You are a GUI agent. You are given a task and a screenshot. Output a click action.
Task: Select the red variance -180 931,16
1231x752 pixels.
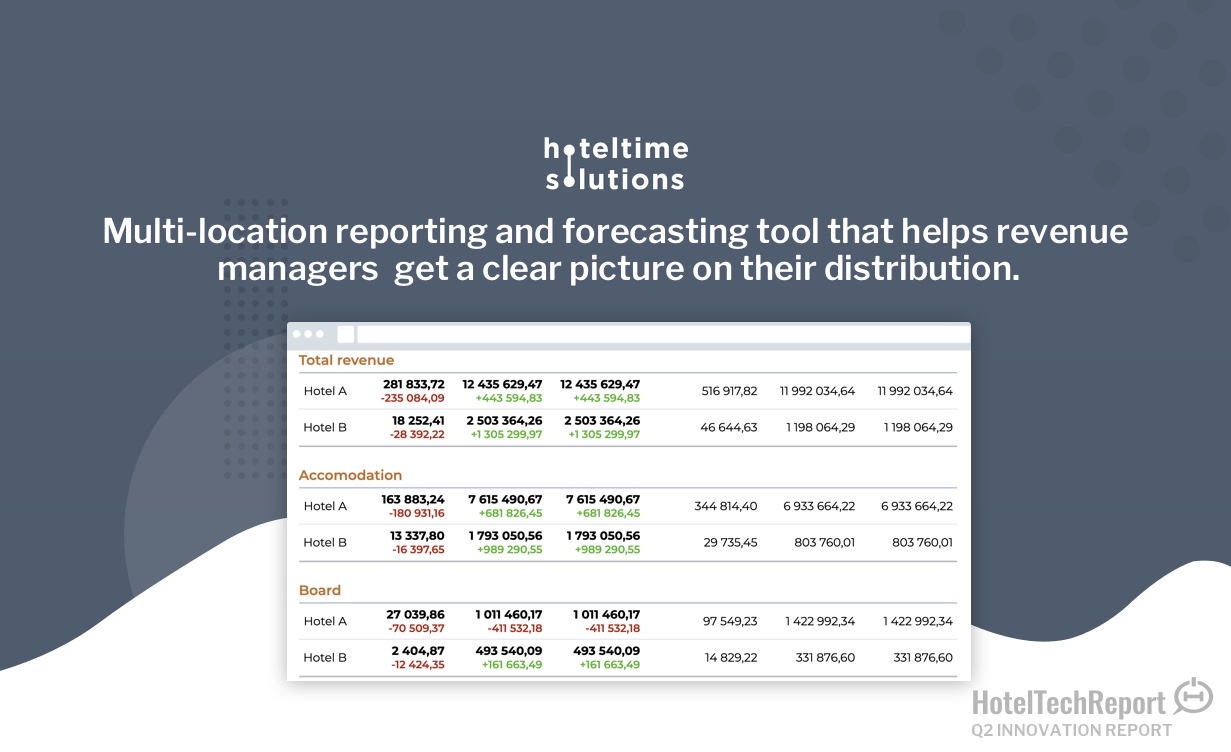tap(414, 513)
